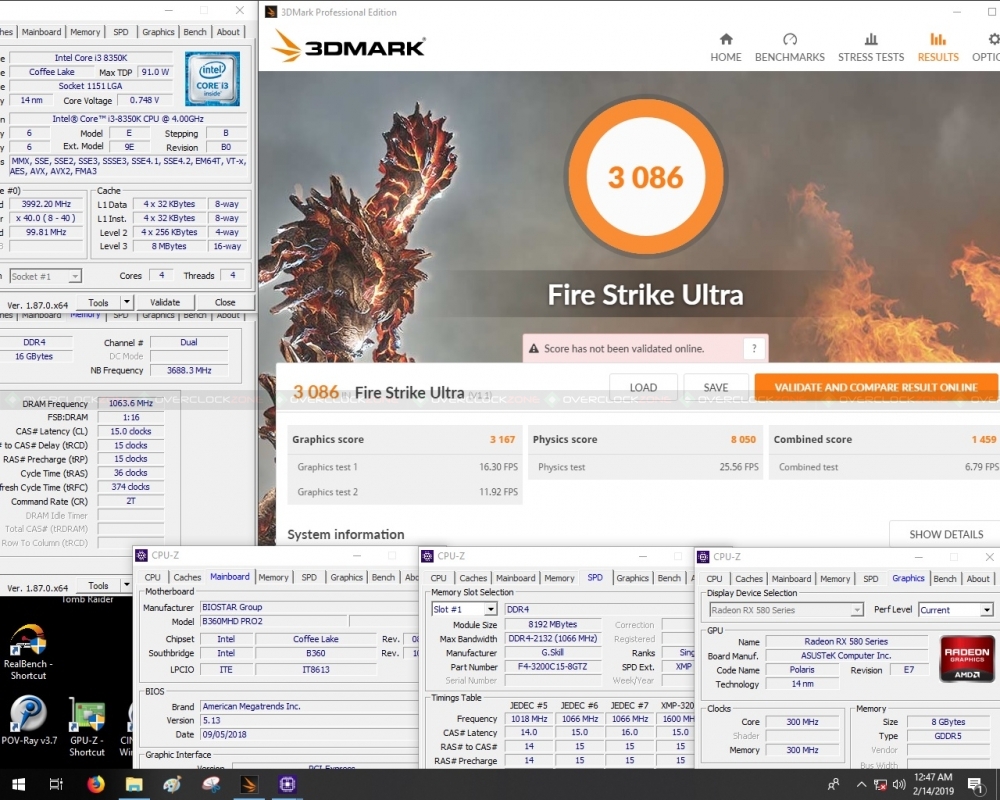
Task: Open the POV-Ray v3.7 desktop shortcut
Action: coord(28,720)
